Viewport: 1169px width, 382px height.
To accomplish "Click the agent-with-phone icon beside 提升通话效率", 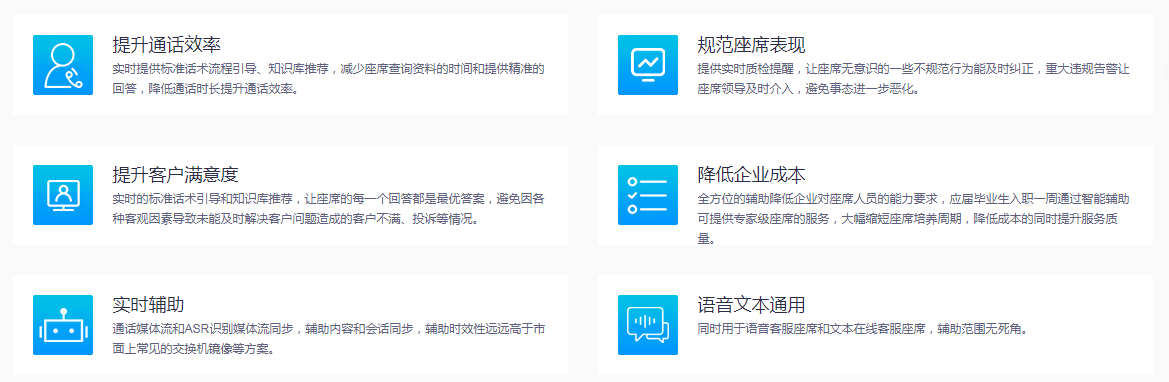I will coord(63,65).
